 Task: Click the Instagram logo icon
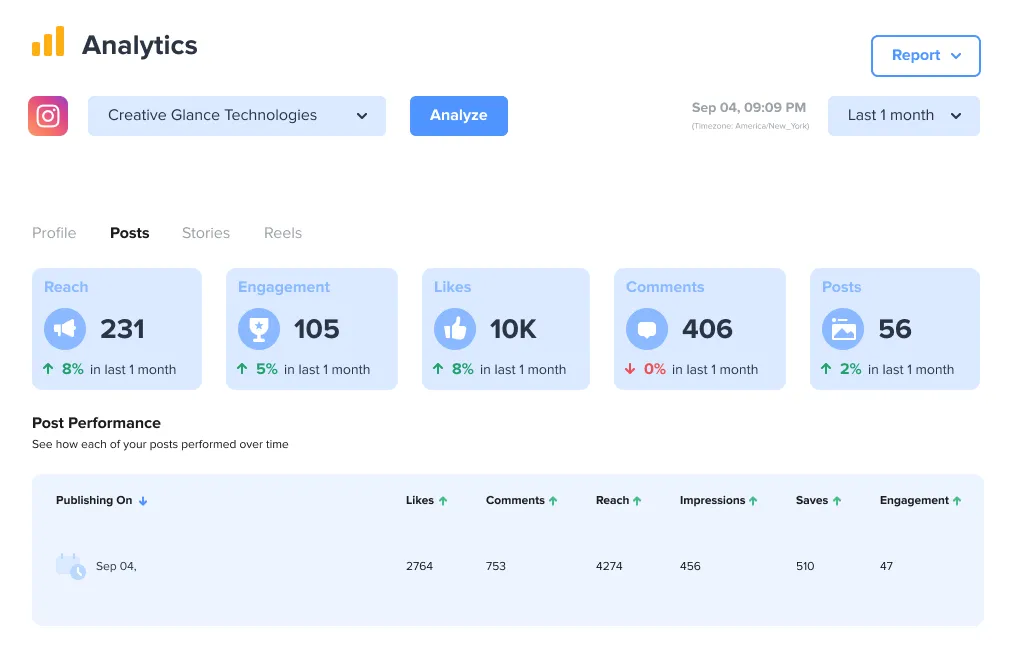[x=48, y=116]
